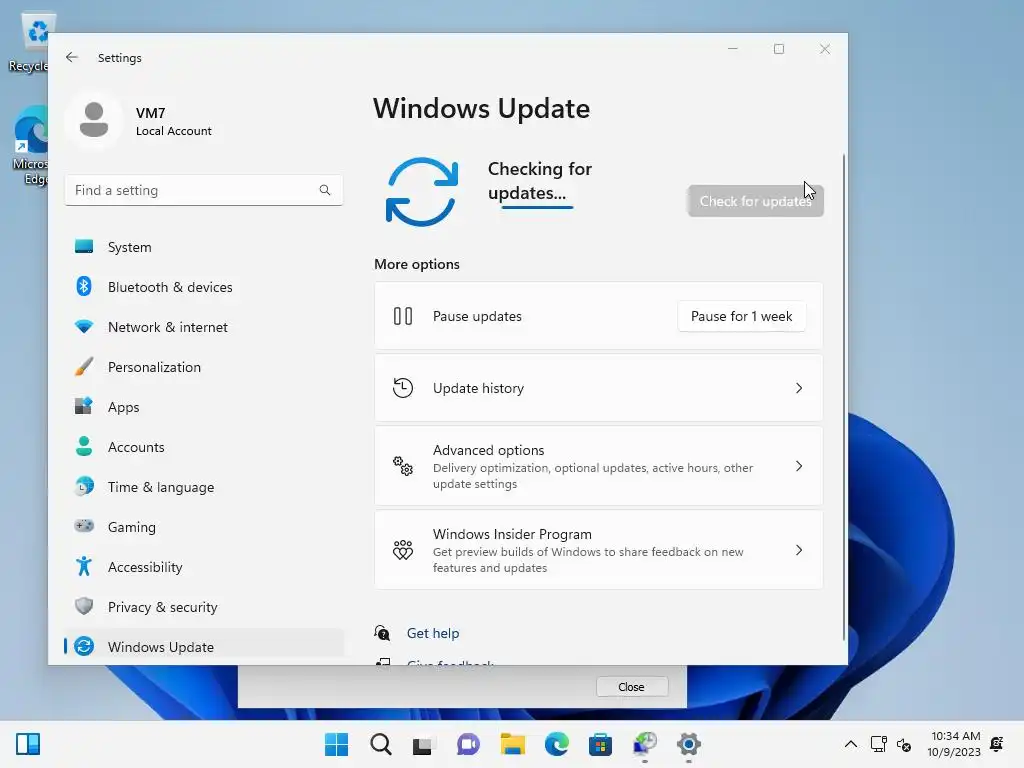Click the Settings gear taskbar icon

(x=688, y=744)
